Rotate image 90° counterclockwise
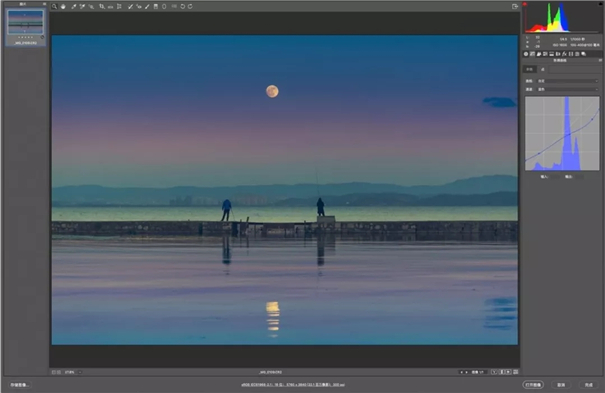Image resolution: width=605 pixels, height=393 pixels. pyautogui.click(x=183, y=7)
